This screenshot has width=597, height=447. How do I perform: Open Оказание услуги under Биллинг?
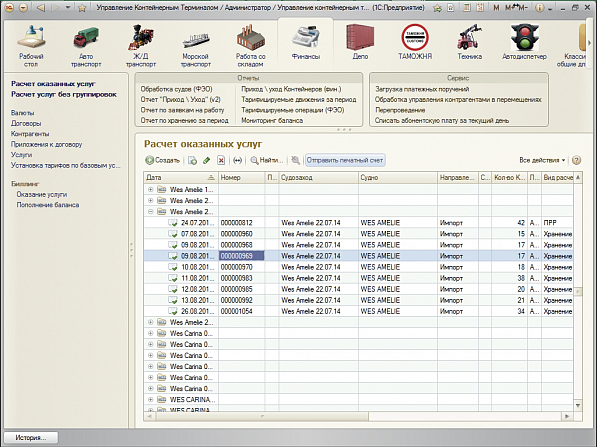tap(42, 194)
